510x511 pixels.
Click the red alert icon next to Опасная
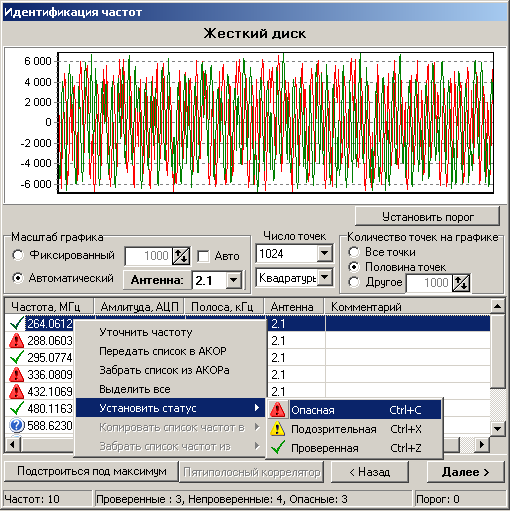click(x=277, y=410)
